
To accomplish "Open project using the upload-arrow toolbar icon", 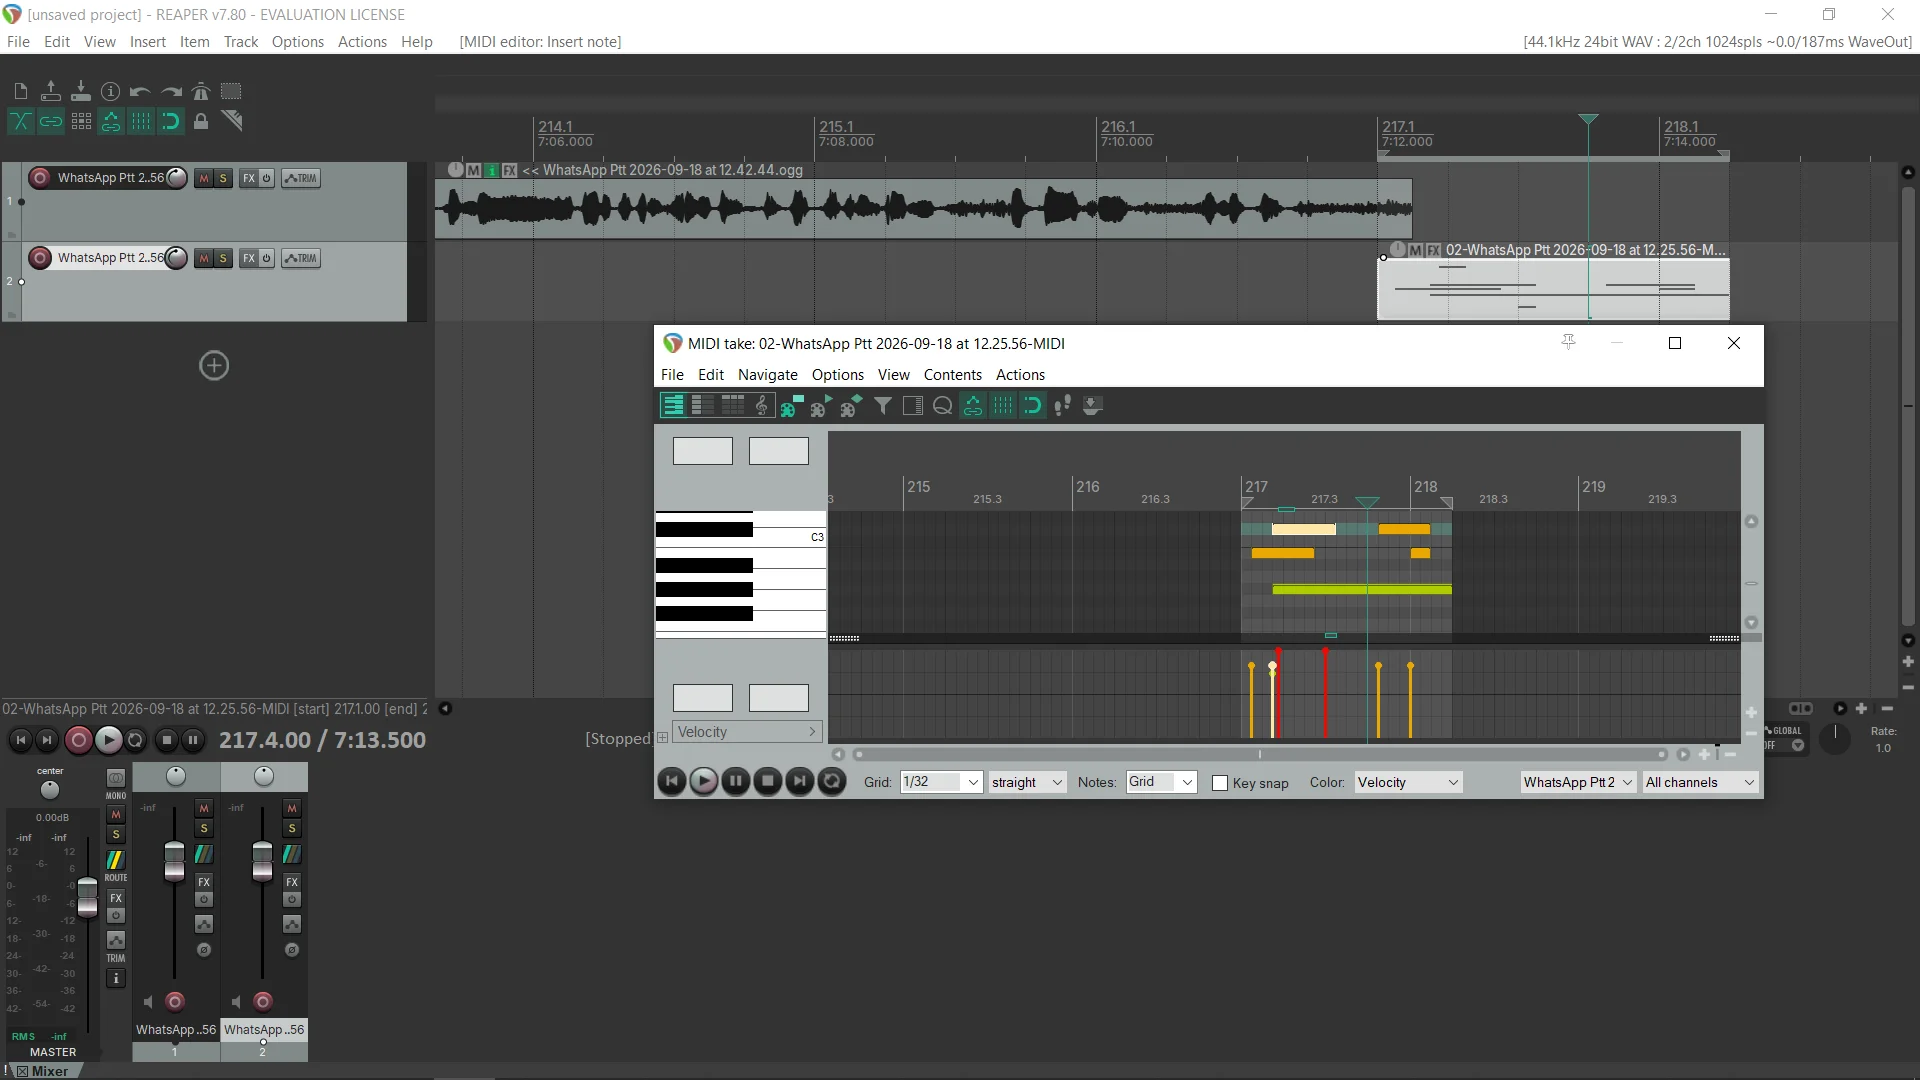I will (x=51, y=91).
